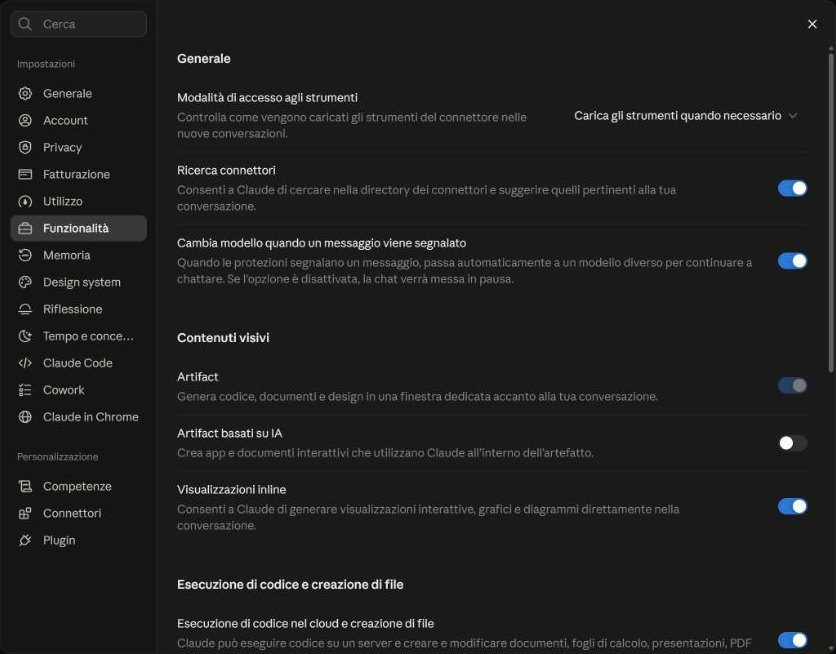
Task: Open Carica gli strumenti quando necessario dropdown
Action: coord(686,116)
